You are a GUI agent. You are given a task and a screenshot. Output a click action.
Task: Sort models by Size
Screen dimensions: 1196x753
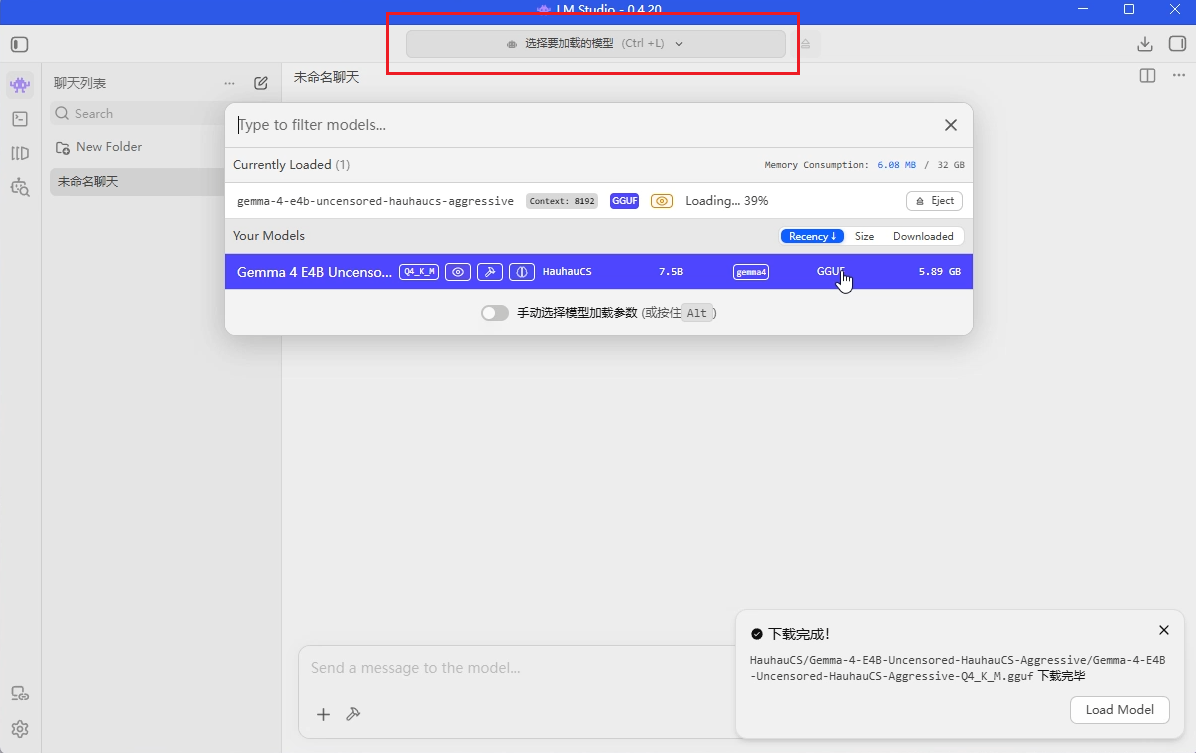click(864, 237)
